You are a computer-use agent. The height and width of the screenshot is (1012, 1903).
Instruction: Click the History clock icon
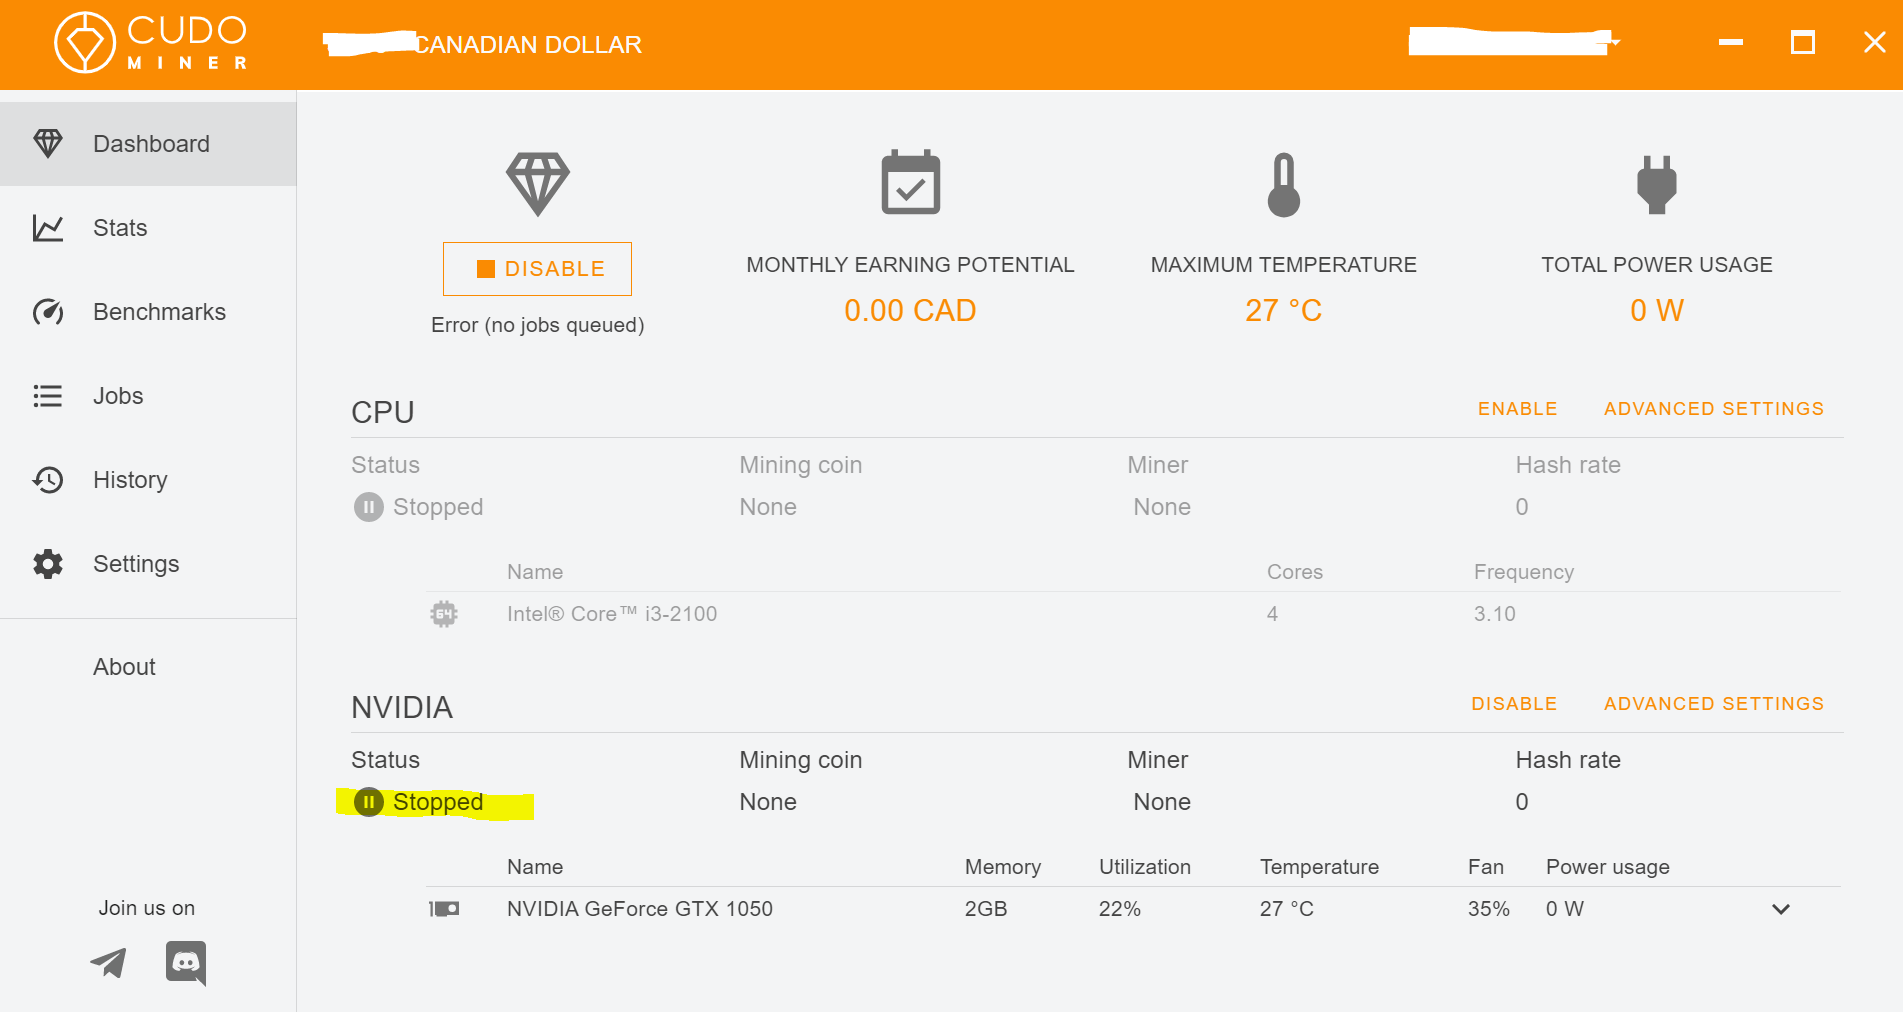click(x=48, y=480)
